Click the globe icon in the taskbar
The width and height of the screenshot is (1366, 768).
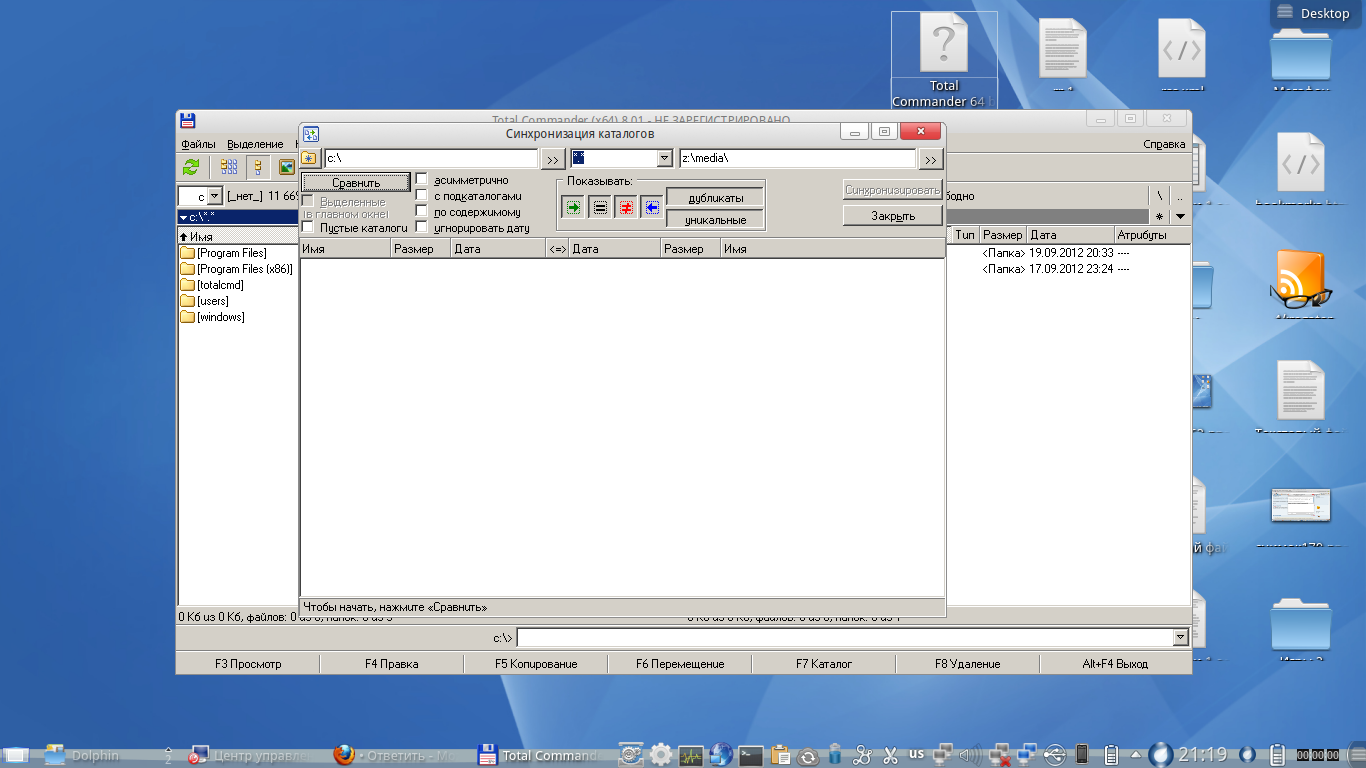(x=721, y=755)
